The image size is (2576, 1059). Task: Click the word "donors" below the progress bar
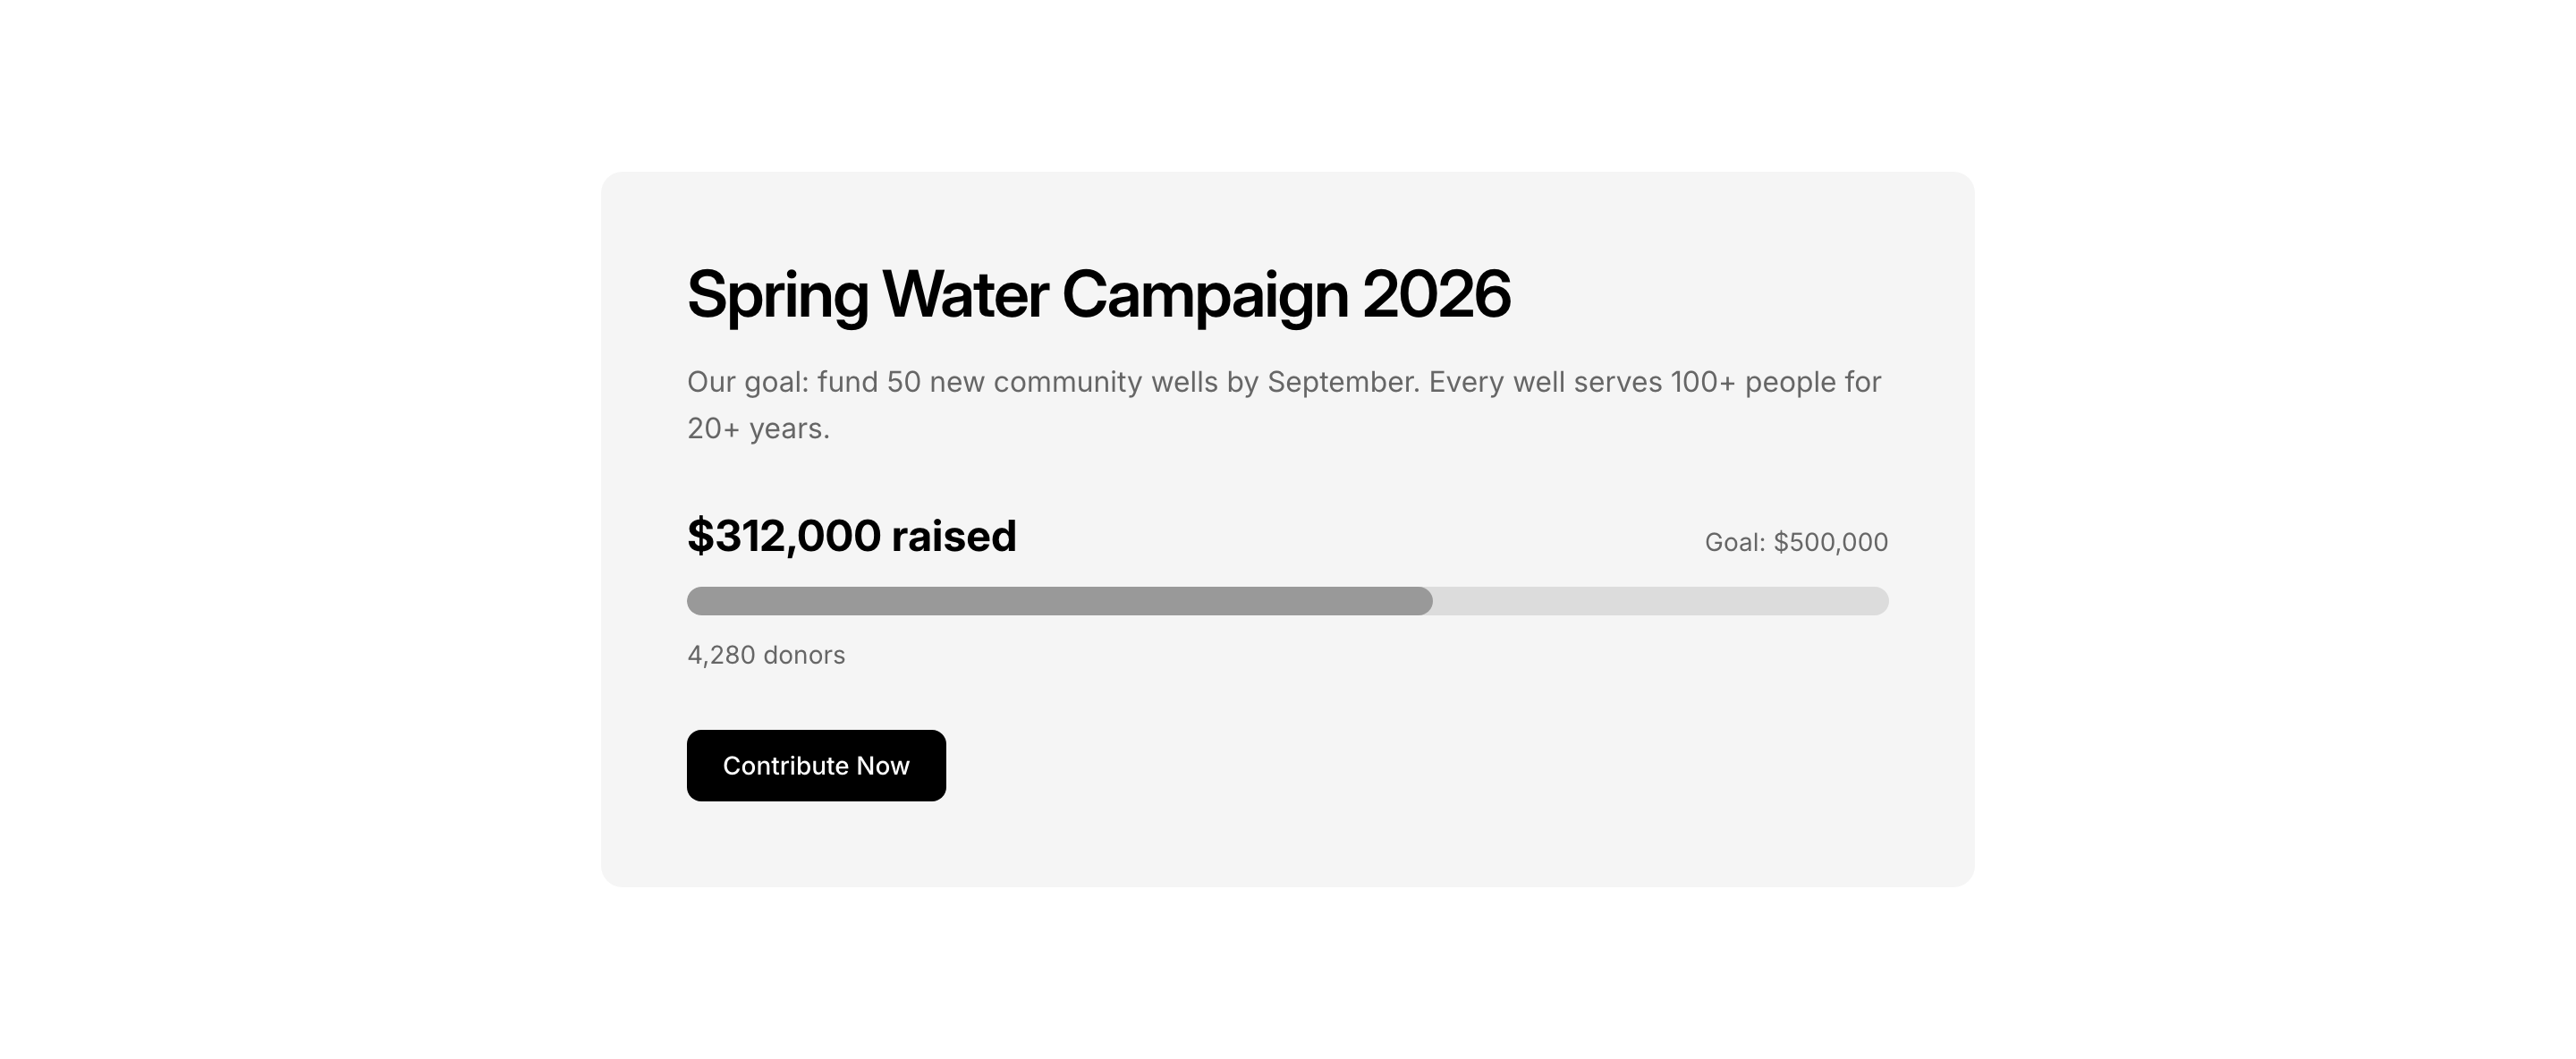tap(803, 655)
